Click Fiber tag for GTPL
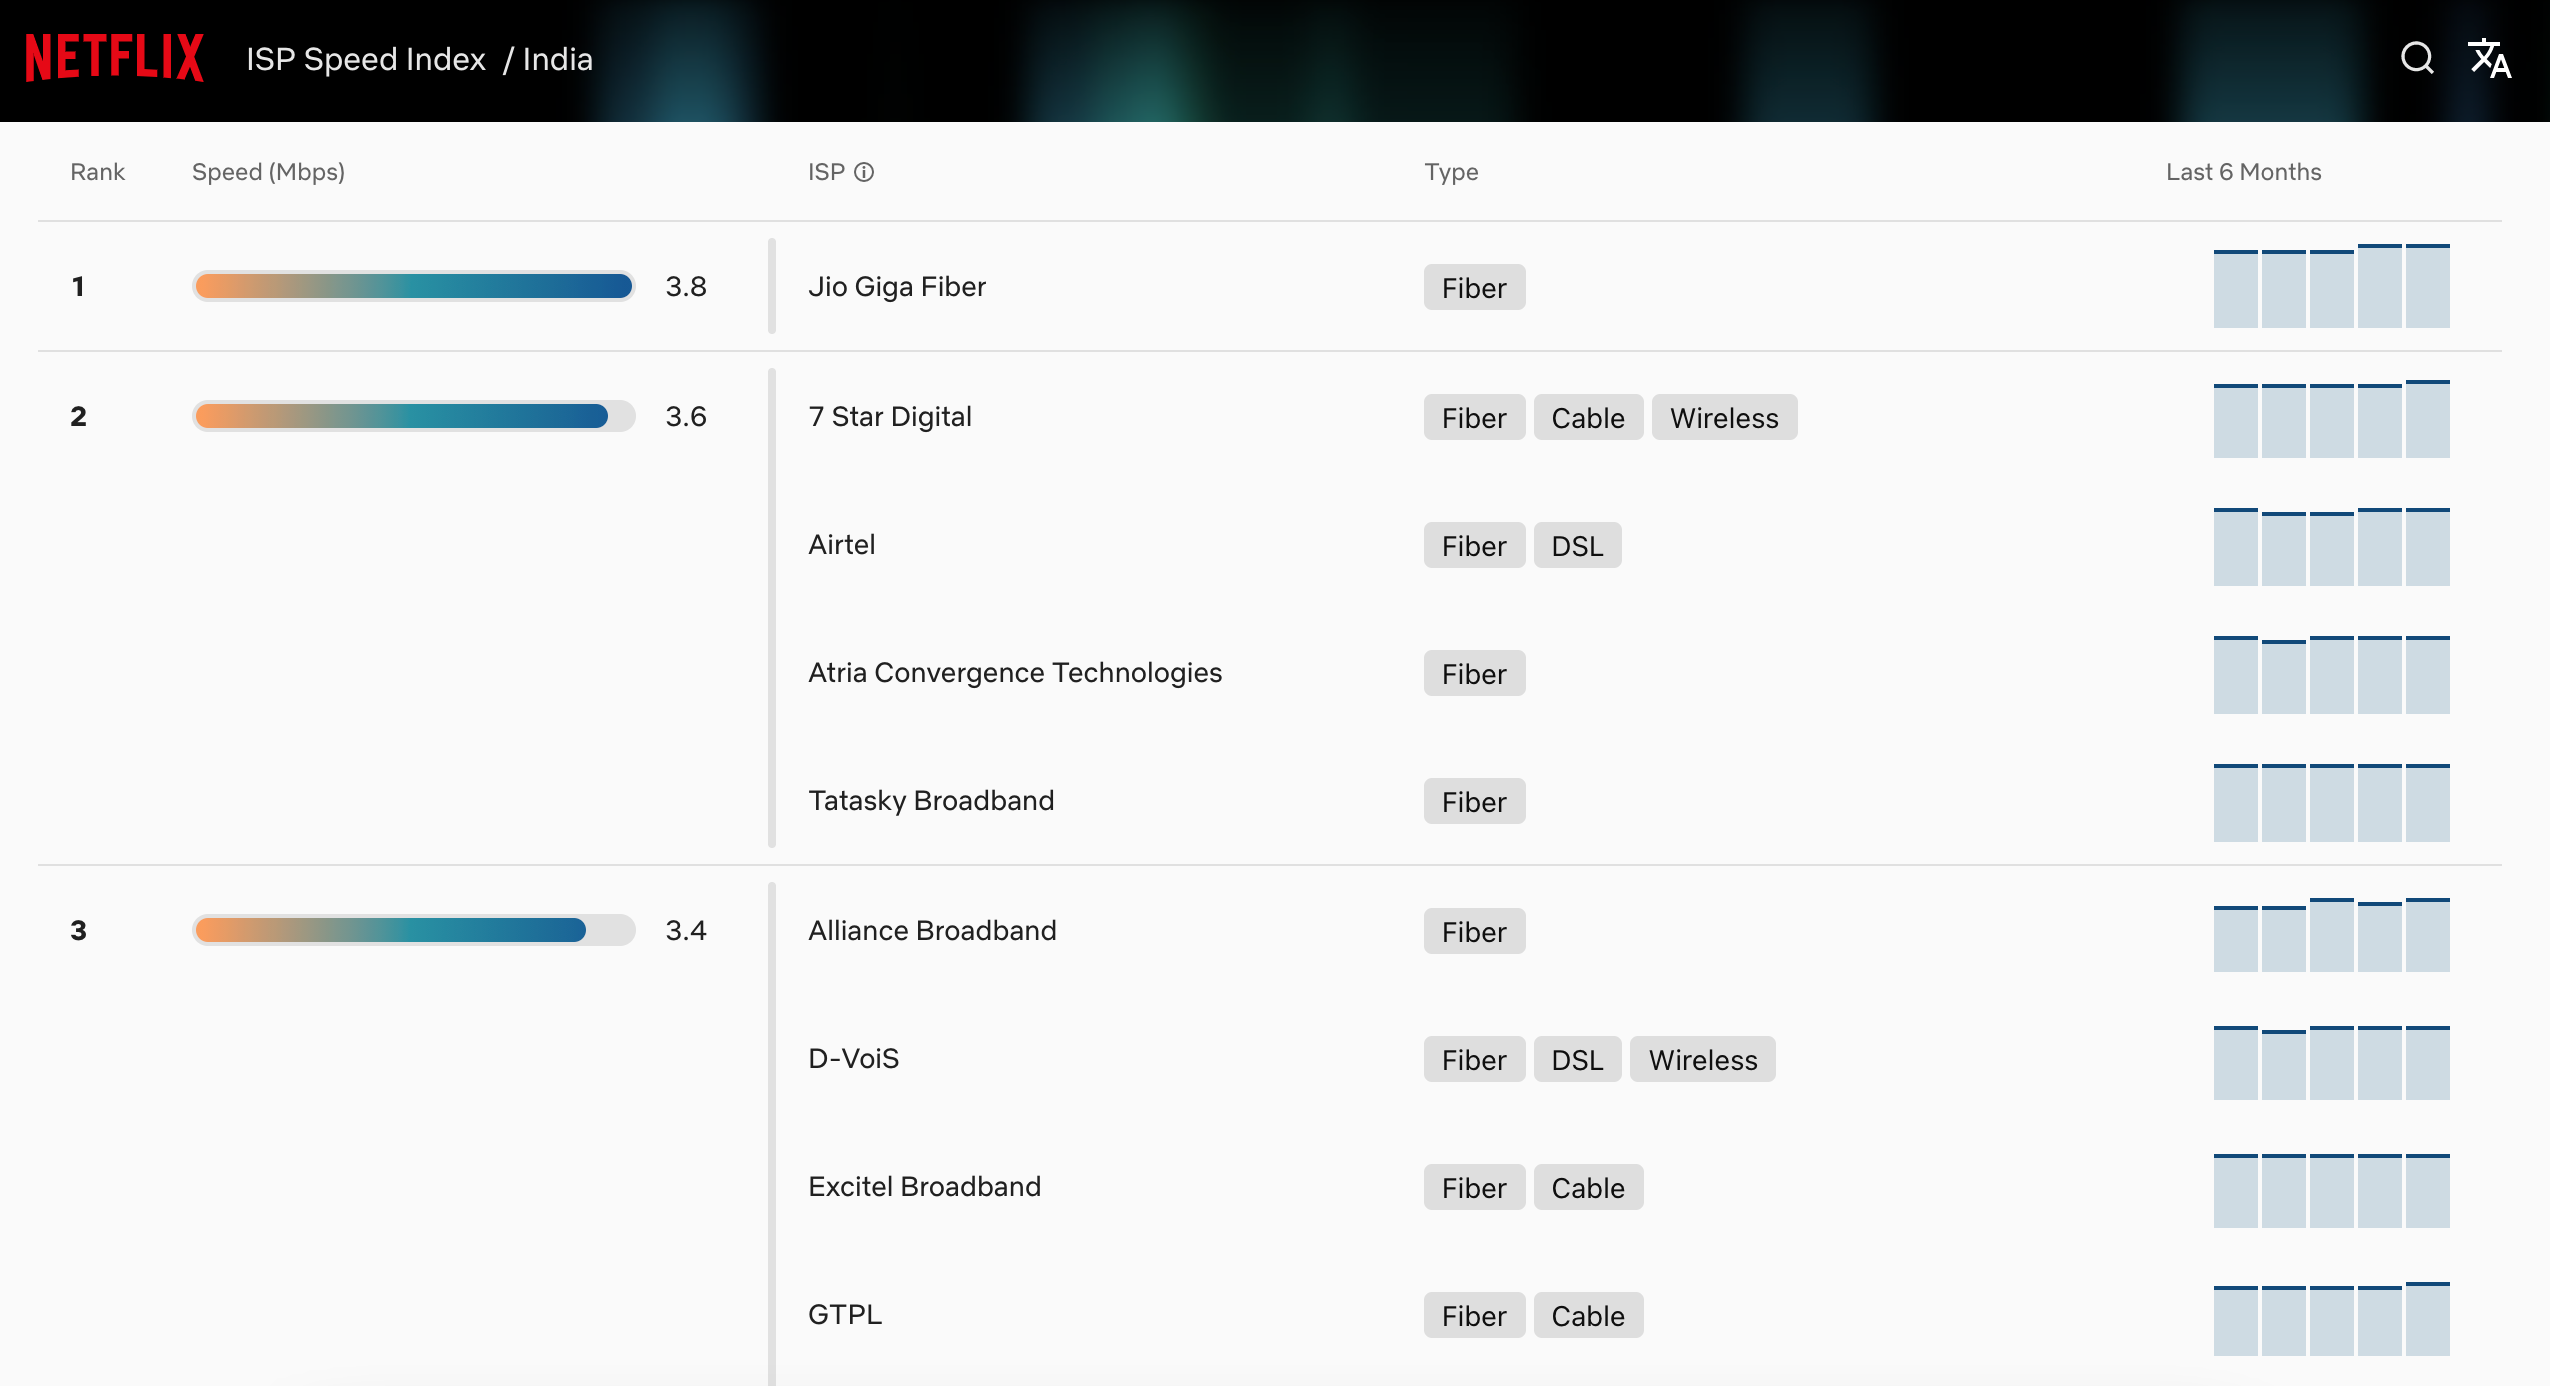Screen dimensions: 2550x1386 (1474, 1315)
